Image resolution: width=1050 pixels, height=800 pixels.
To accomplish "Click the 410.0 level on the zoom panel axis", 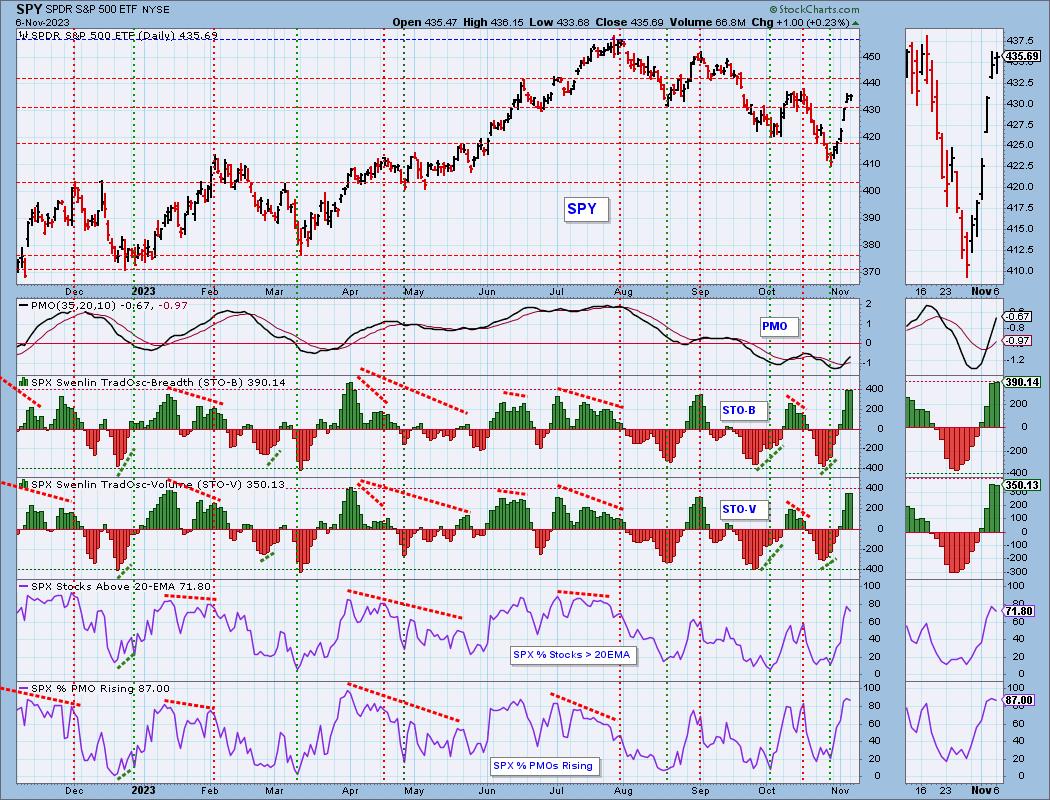I will pos(1021,271).
